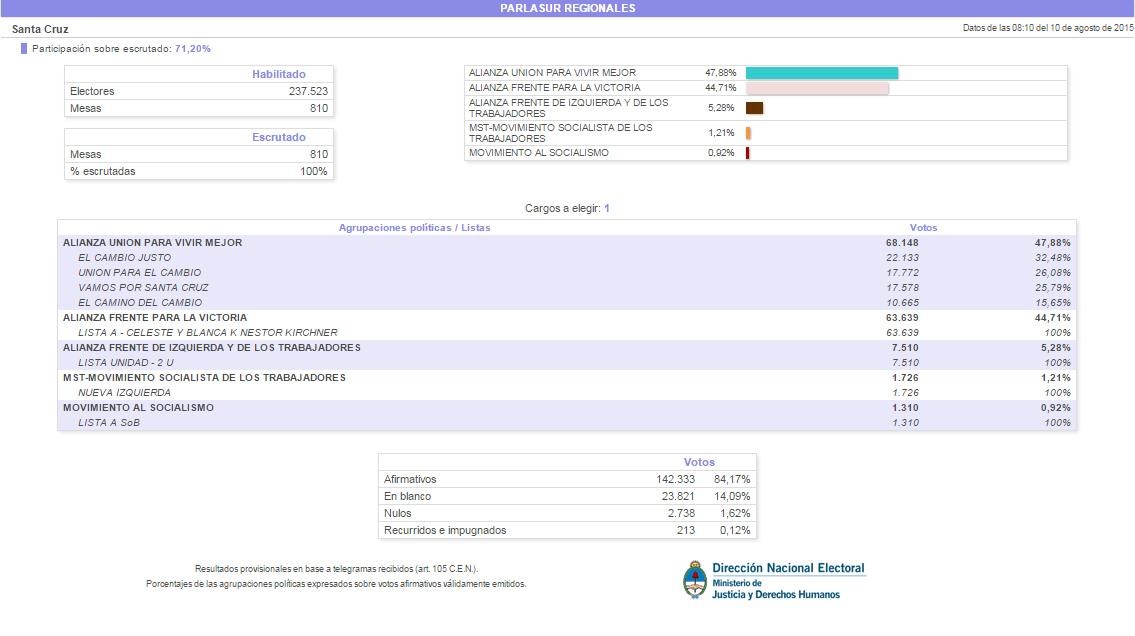1135x636 pixels.
Task: Click the brown Frente de Izquierda bar
Action: 754,108
